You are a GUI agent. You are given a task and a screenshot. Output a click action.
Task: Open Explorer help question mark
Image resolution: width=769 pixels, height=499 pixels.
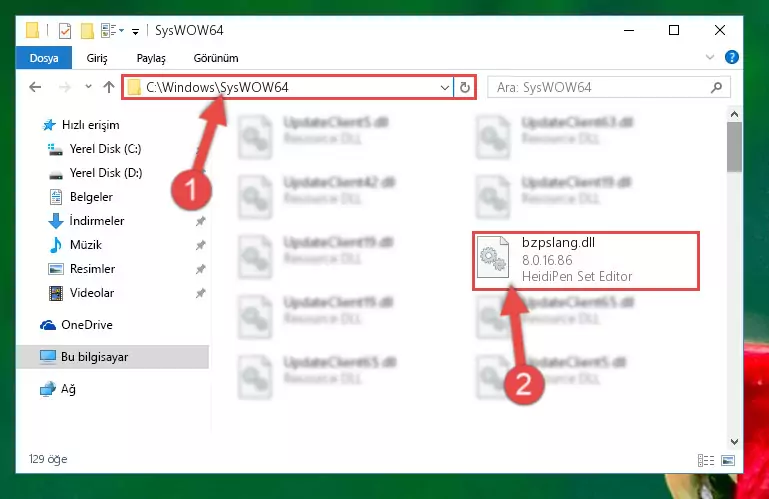coord(731,57)
